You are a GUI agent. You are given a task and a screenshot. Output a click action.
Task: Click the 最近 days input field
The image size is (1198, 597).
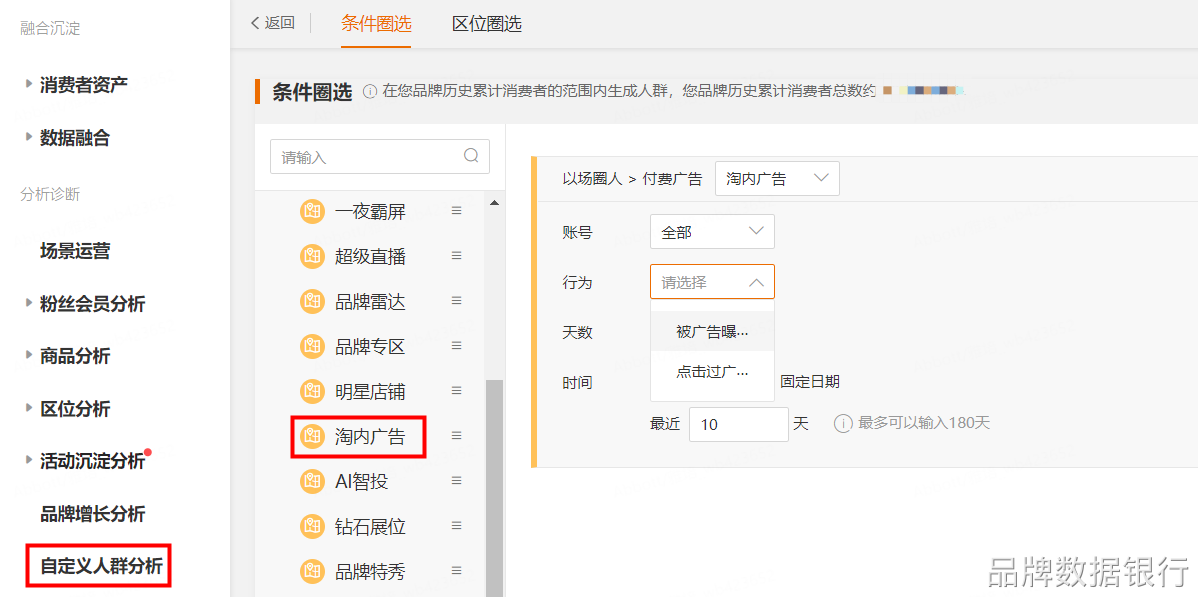(739, 424)
